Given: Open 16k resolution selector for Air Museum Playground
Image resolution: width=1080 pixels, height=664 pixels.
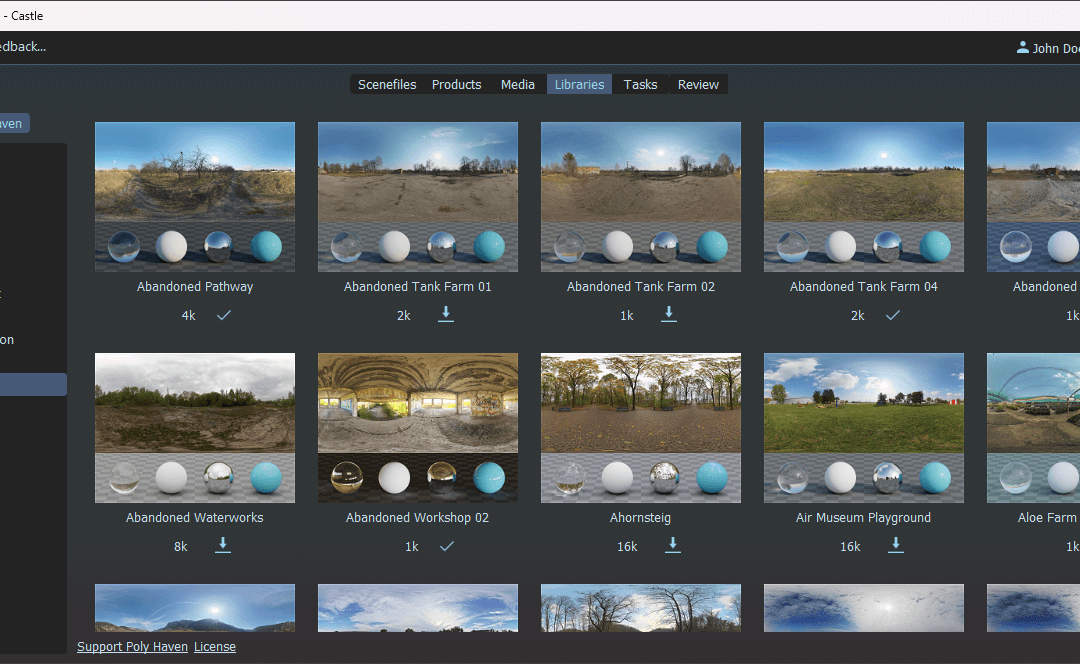Looking at the screenshot, I should tap(850, 547).
